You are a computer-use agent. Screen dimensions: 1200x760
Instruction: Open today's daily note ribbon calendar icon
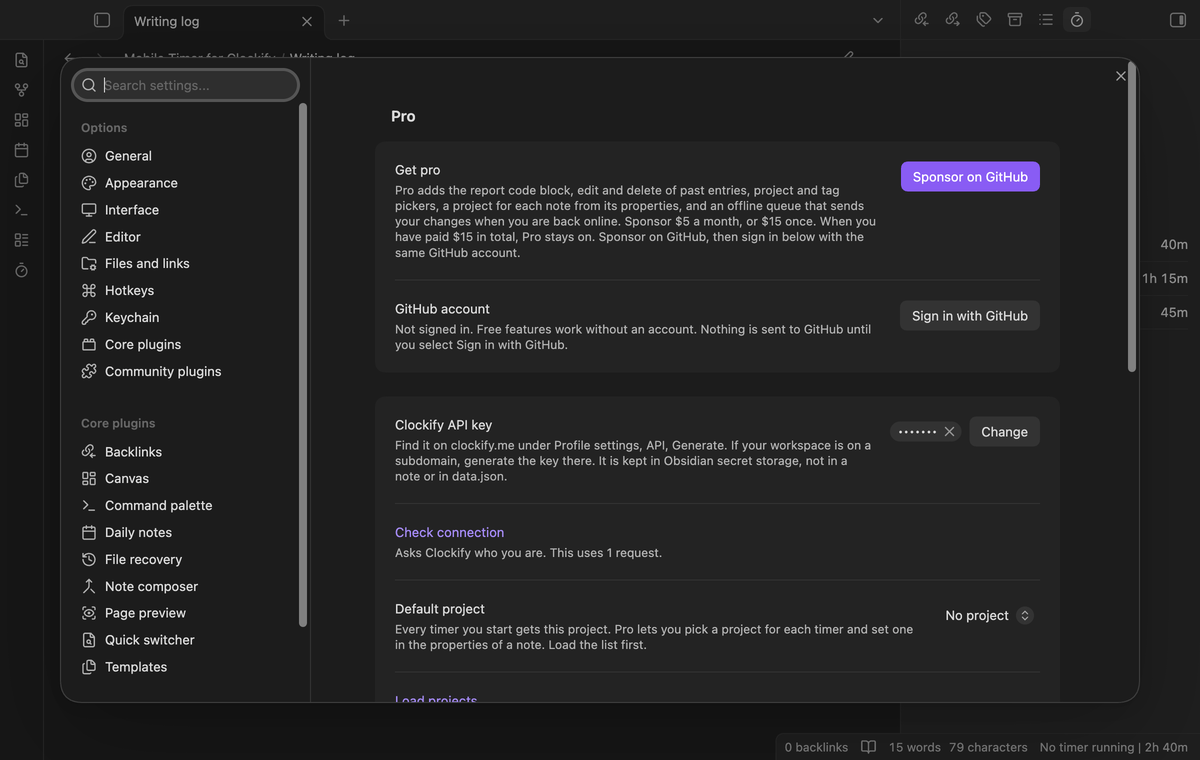[x=21, y=150]
